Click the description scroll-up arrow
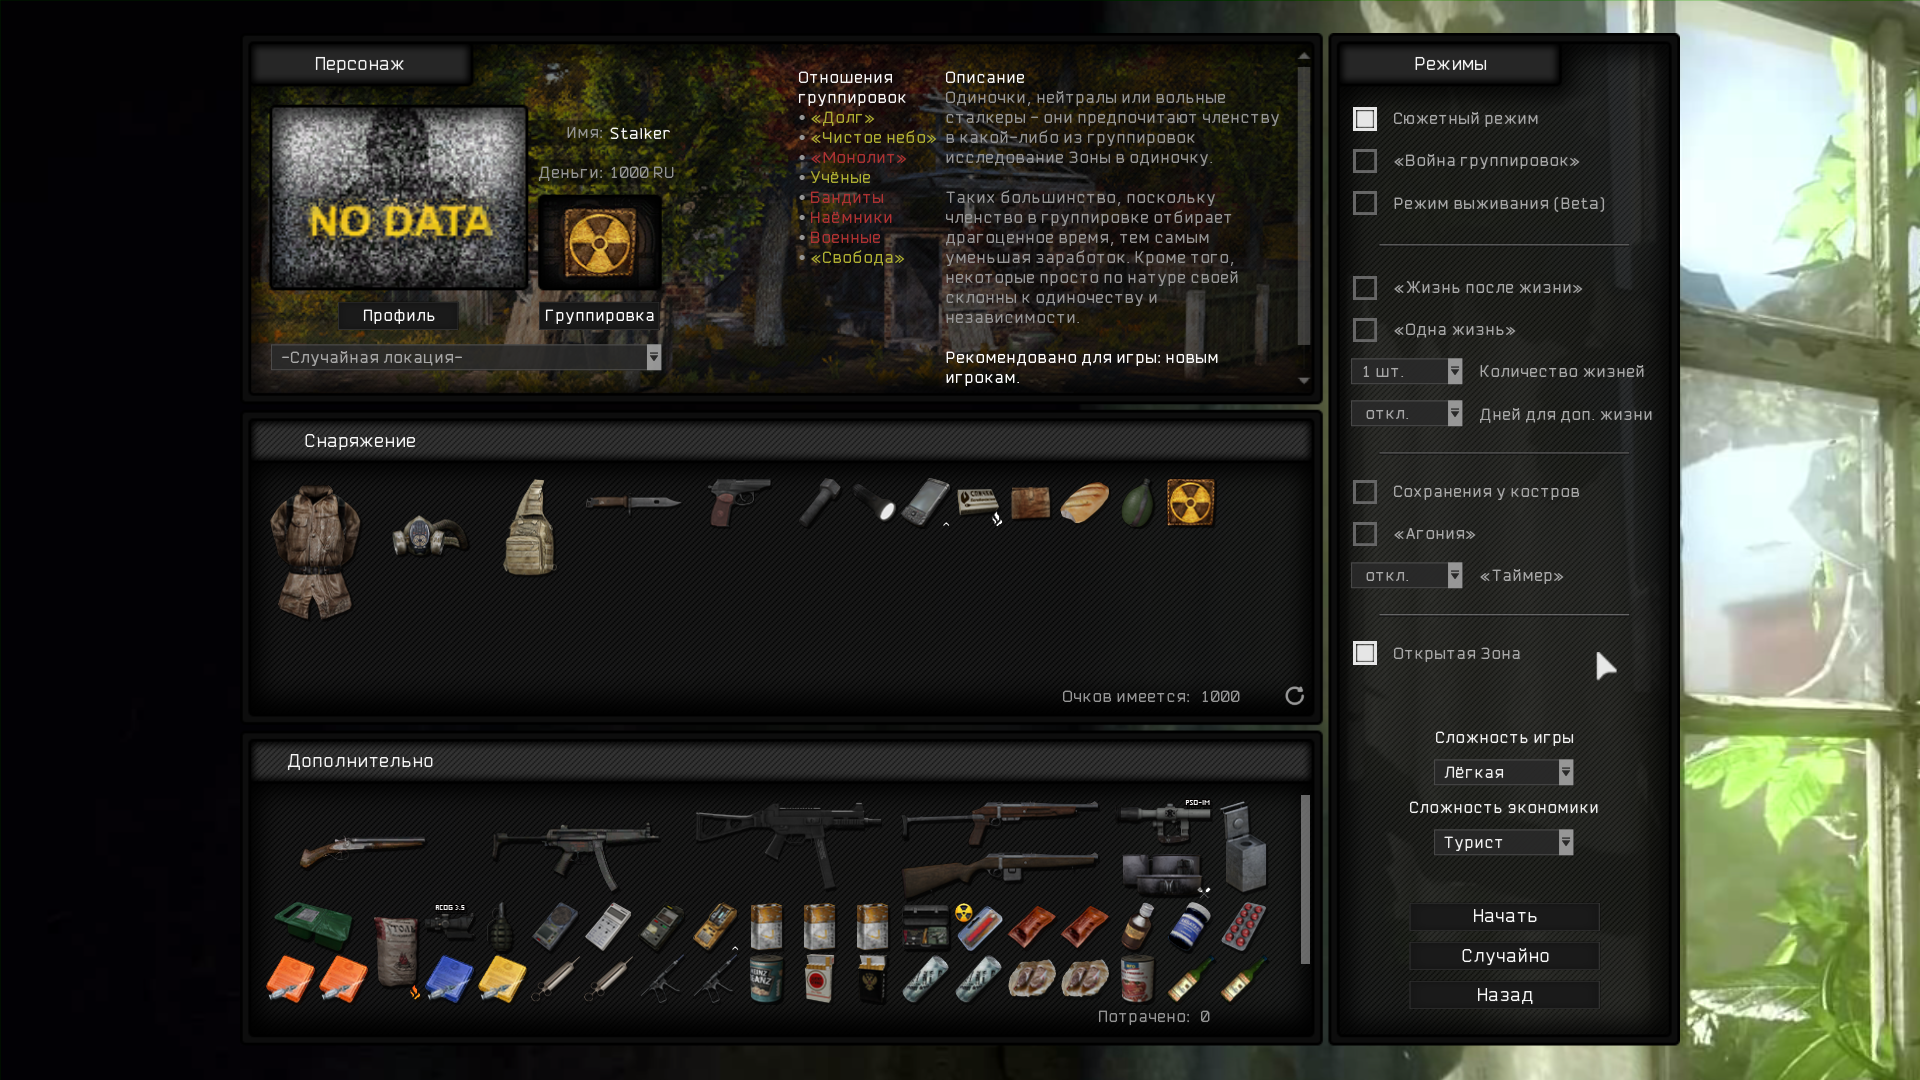The width and height of the screenshot is (1920, 1080). tap(1304, 56)
